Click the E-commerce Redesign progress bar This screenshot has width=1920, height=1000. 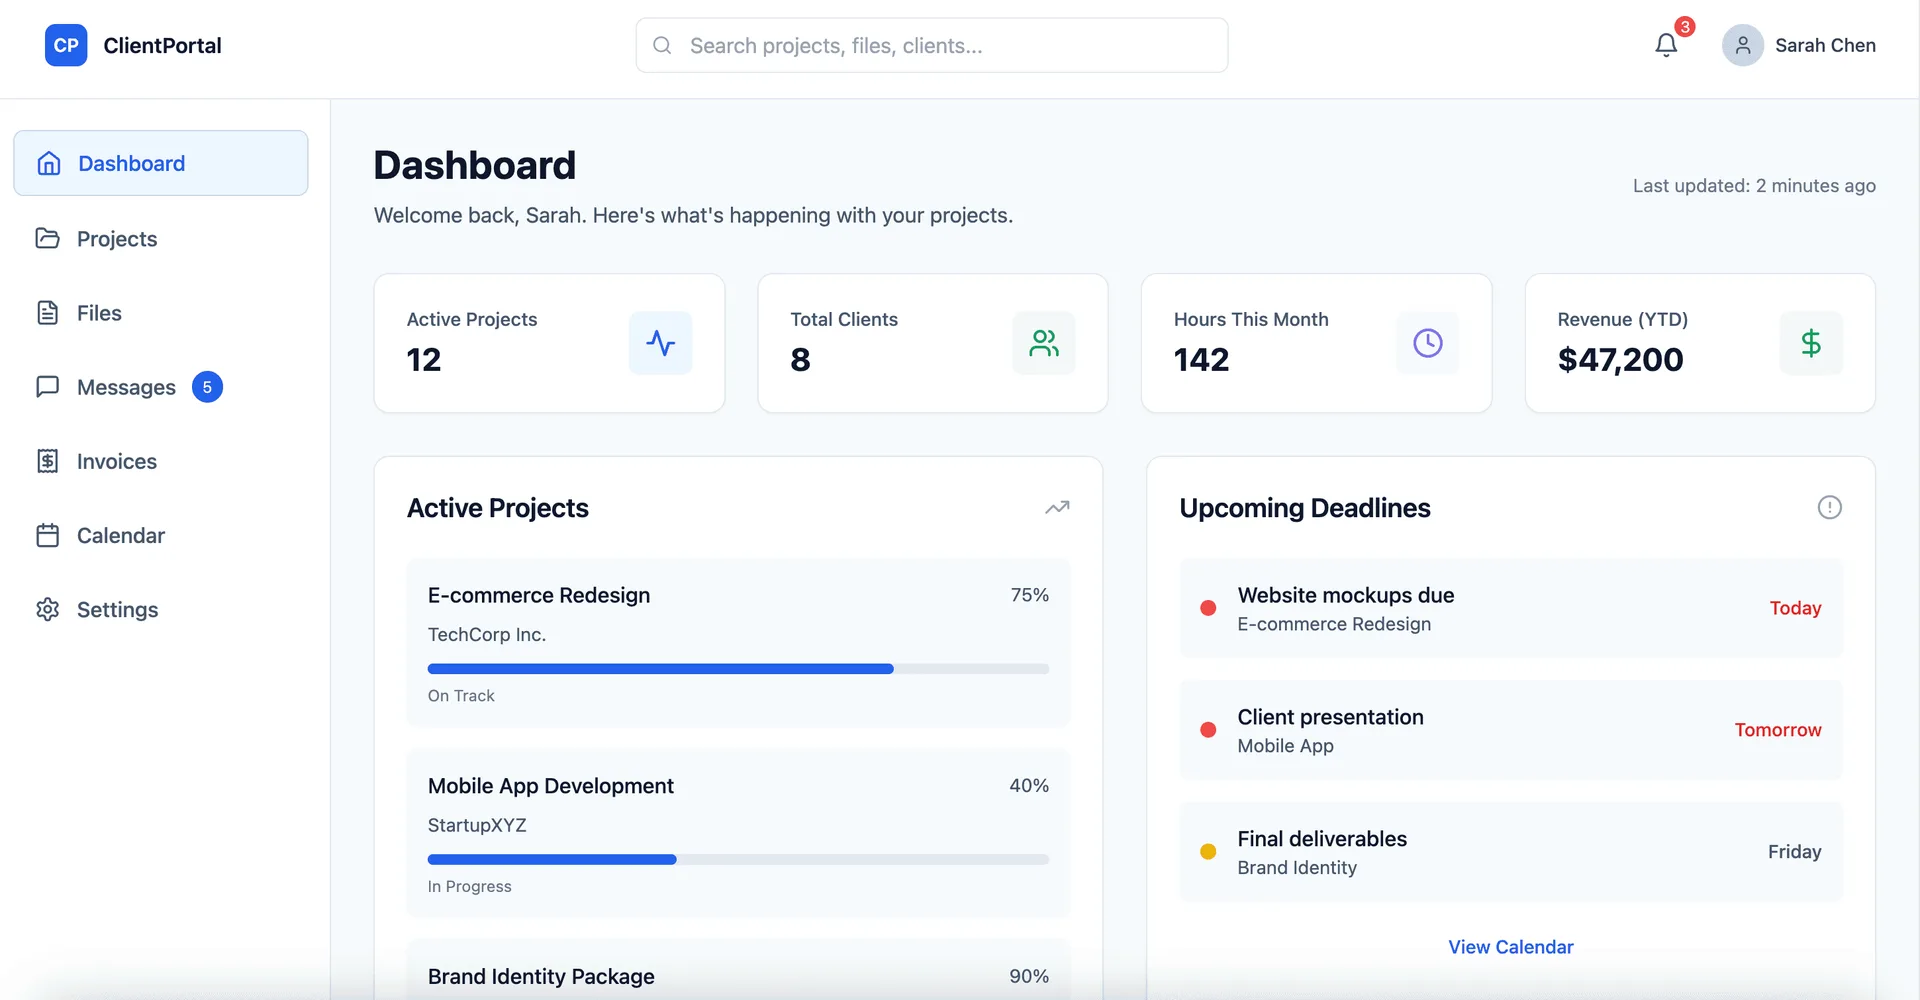click(x=738, y=669)
